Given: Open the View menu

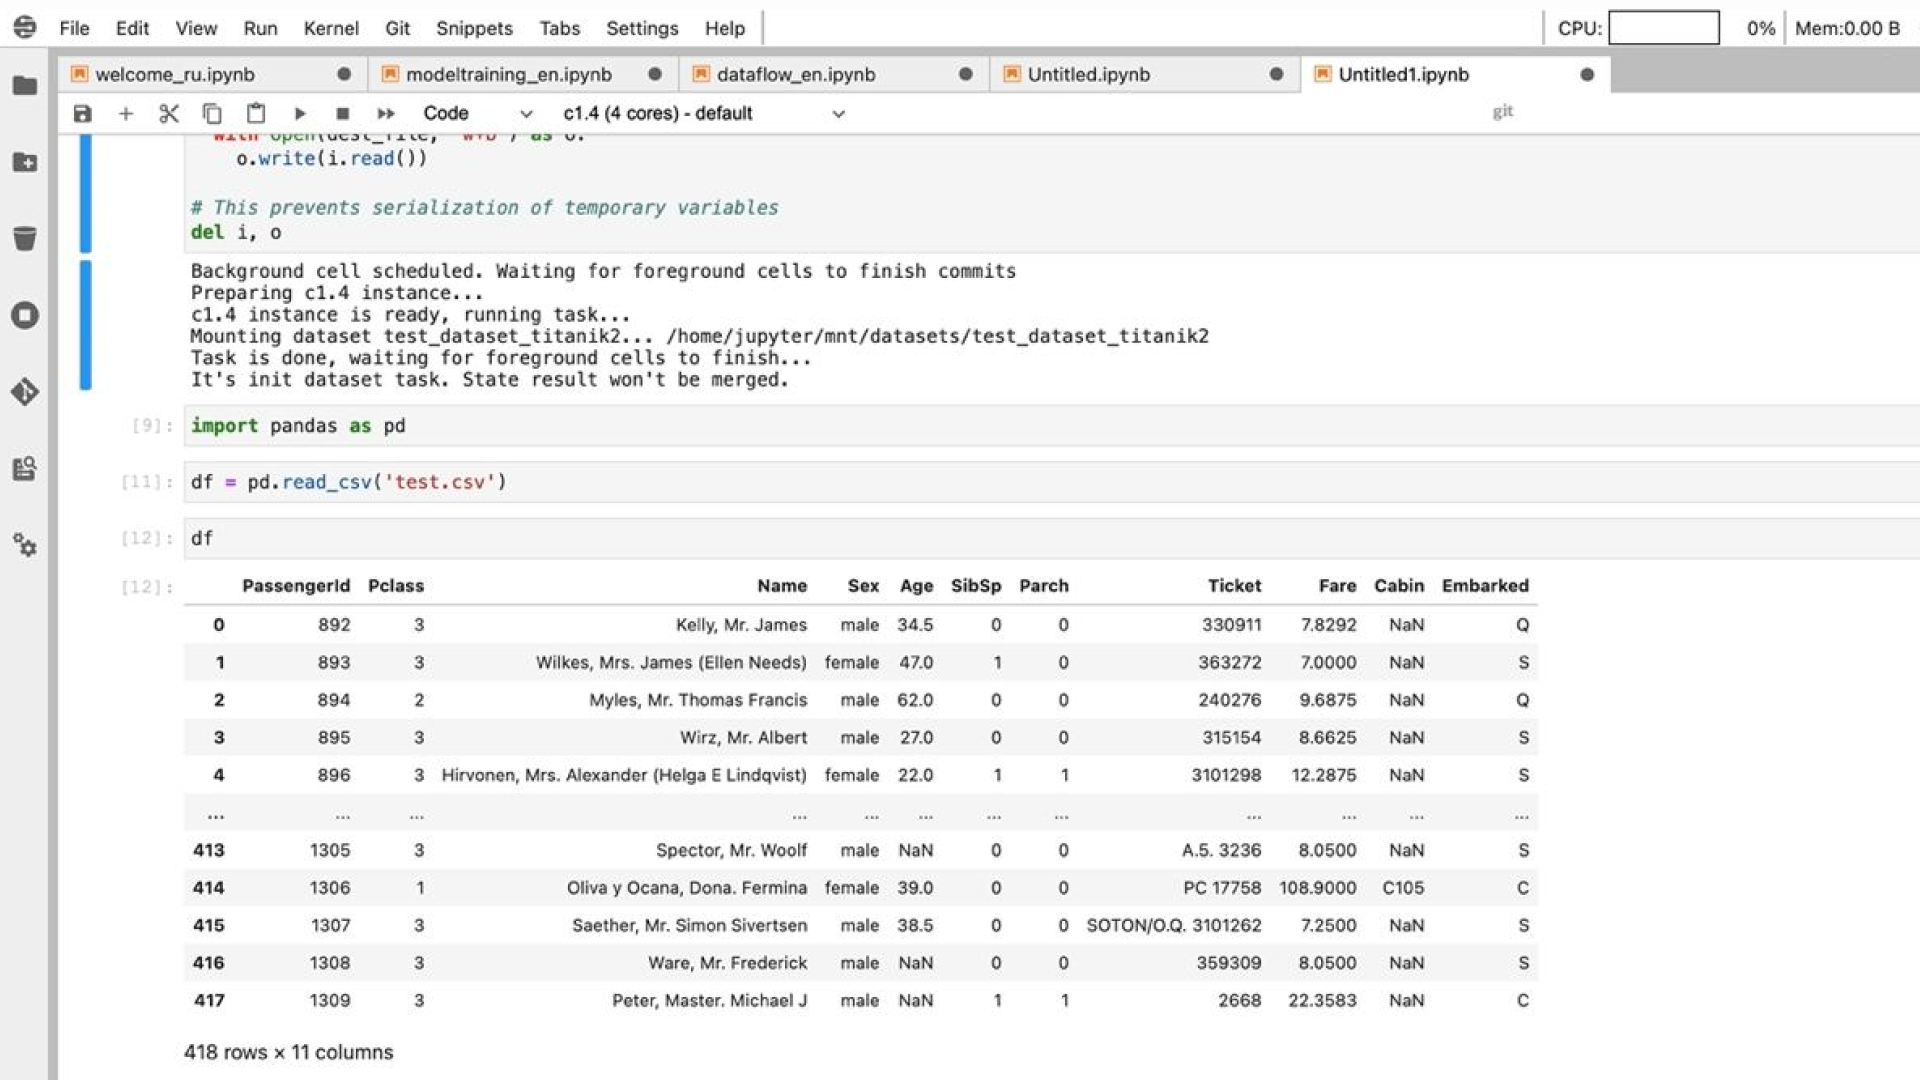Looking at the screenshot, I should 196,28.
